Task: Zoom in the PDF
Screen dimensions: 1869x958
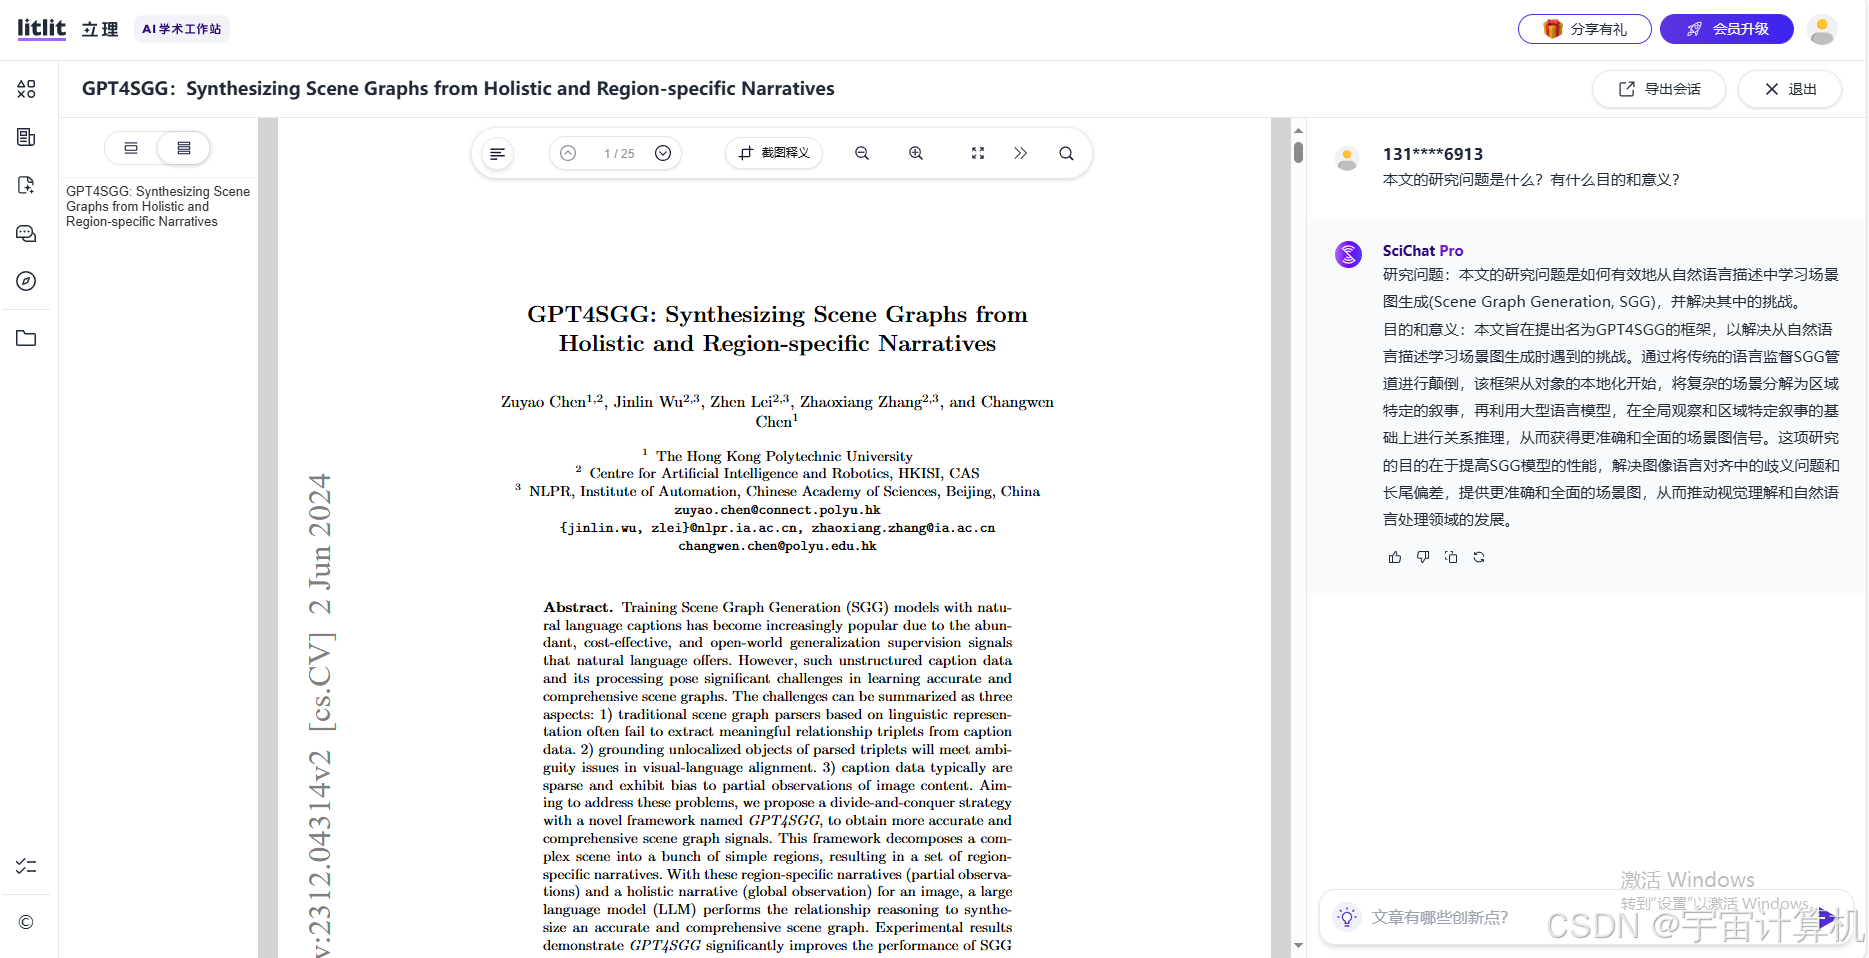Action: [x=916, y=153]
